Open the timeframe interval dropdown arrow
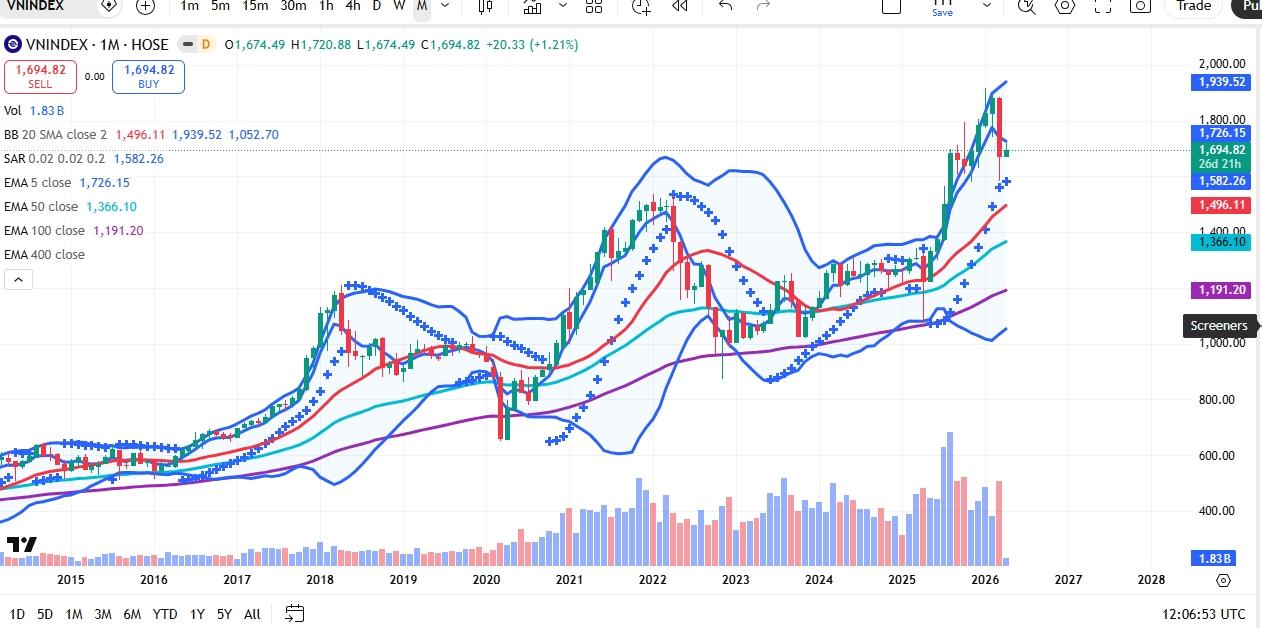 [x=445, y=6]
